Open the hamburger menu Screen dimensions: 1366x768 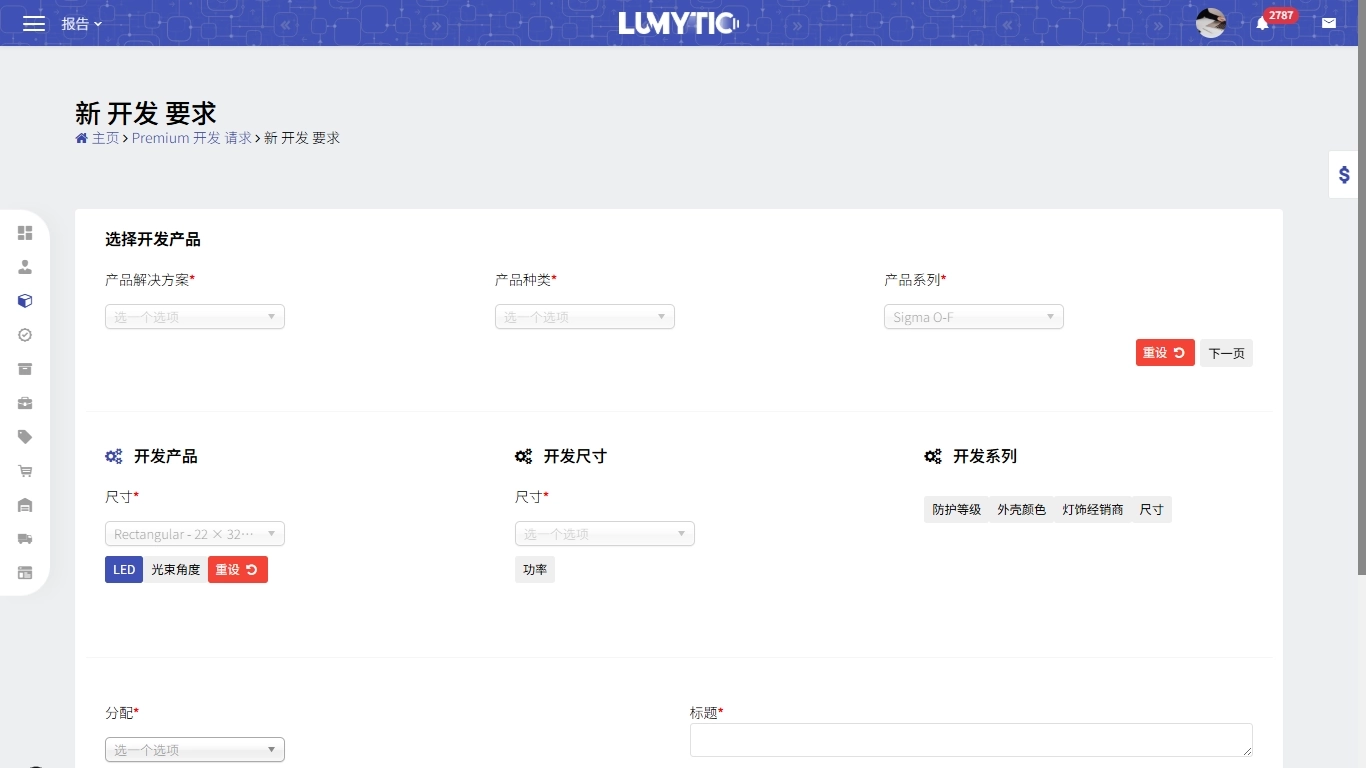click(34, 23)
